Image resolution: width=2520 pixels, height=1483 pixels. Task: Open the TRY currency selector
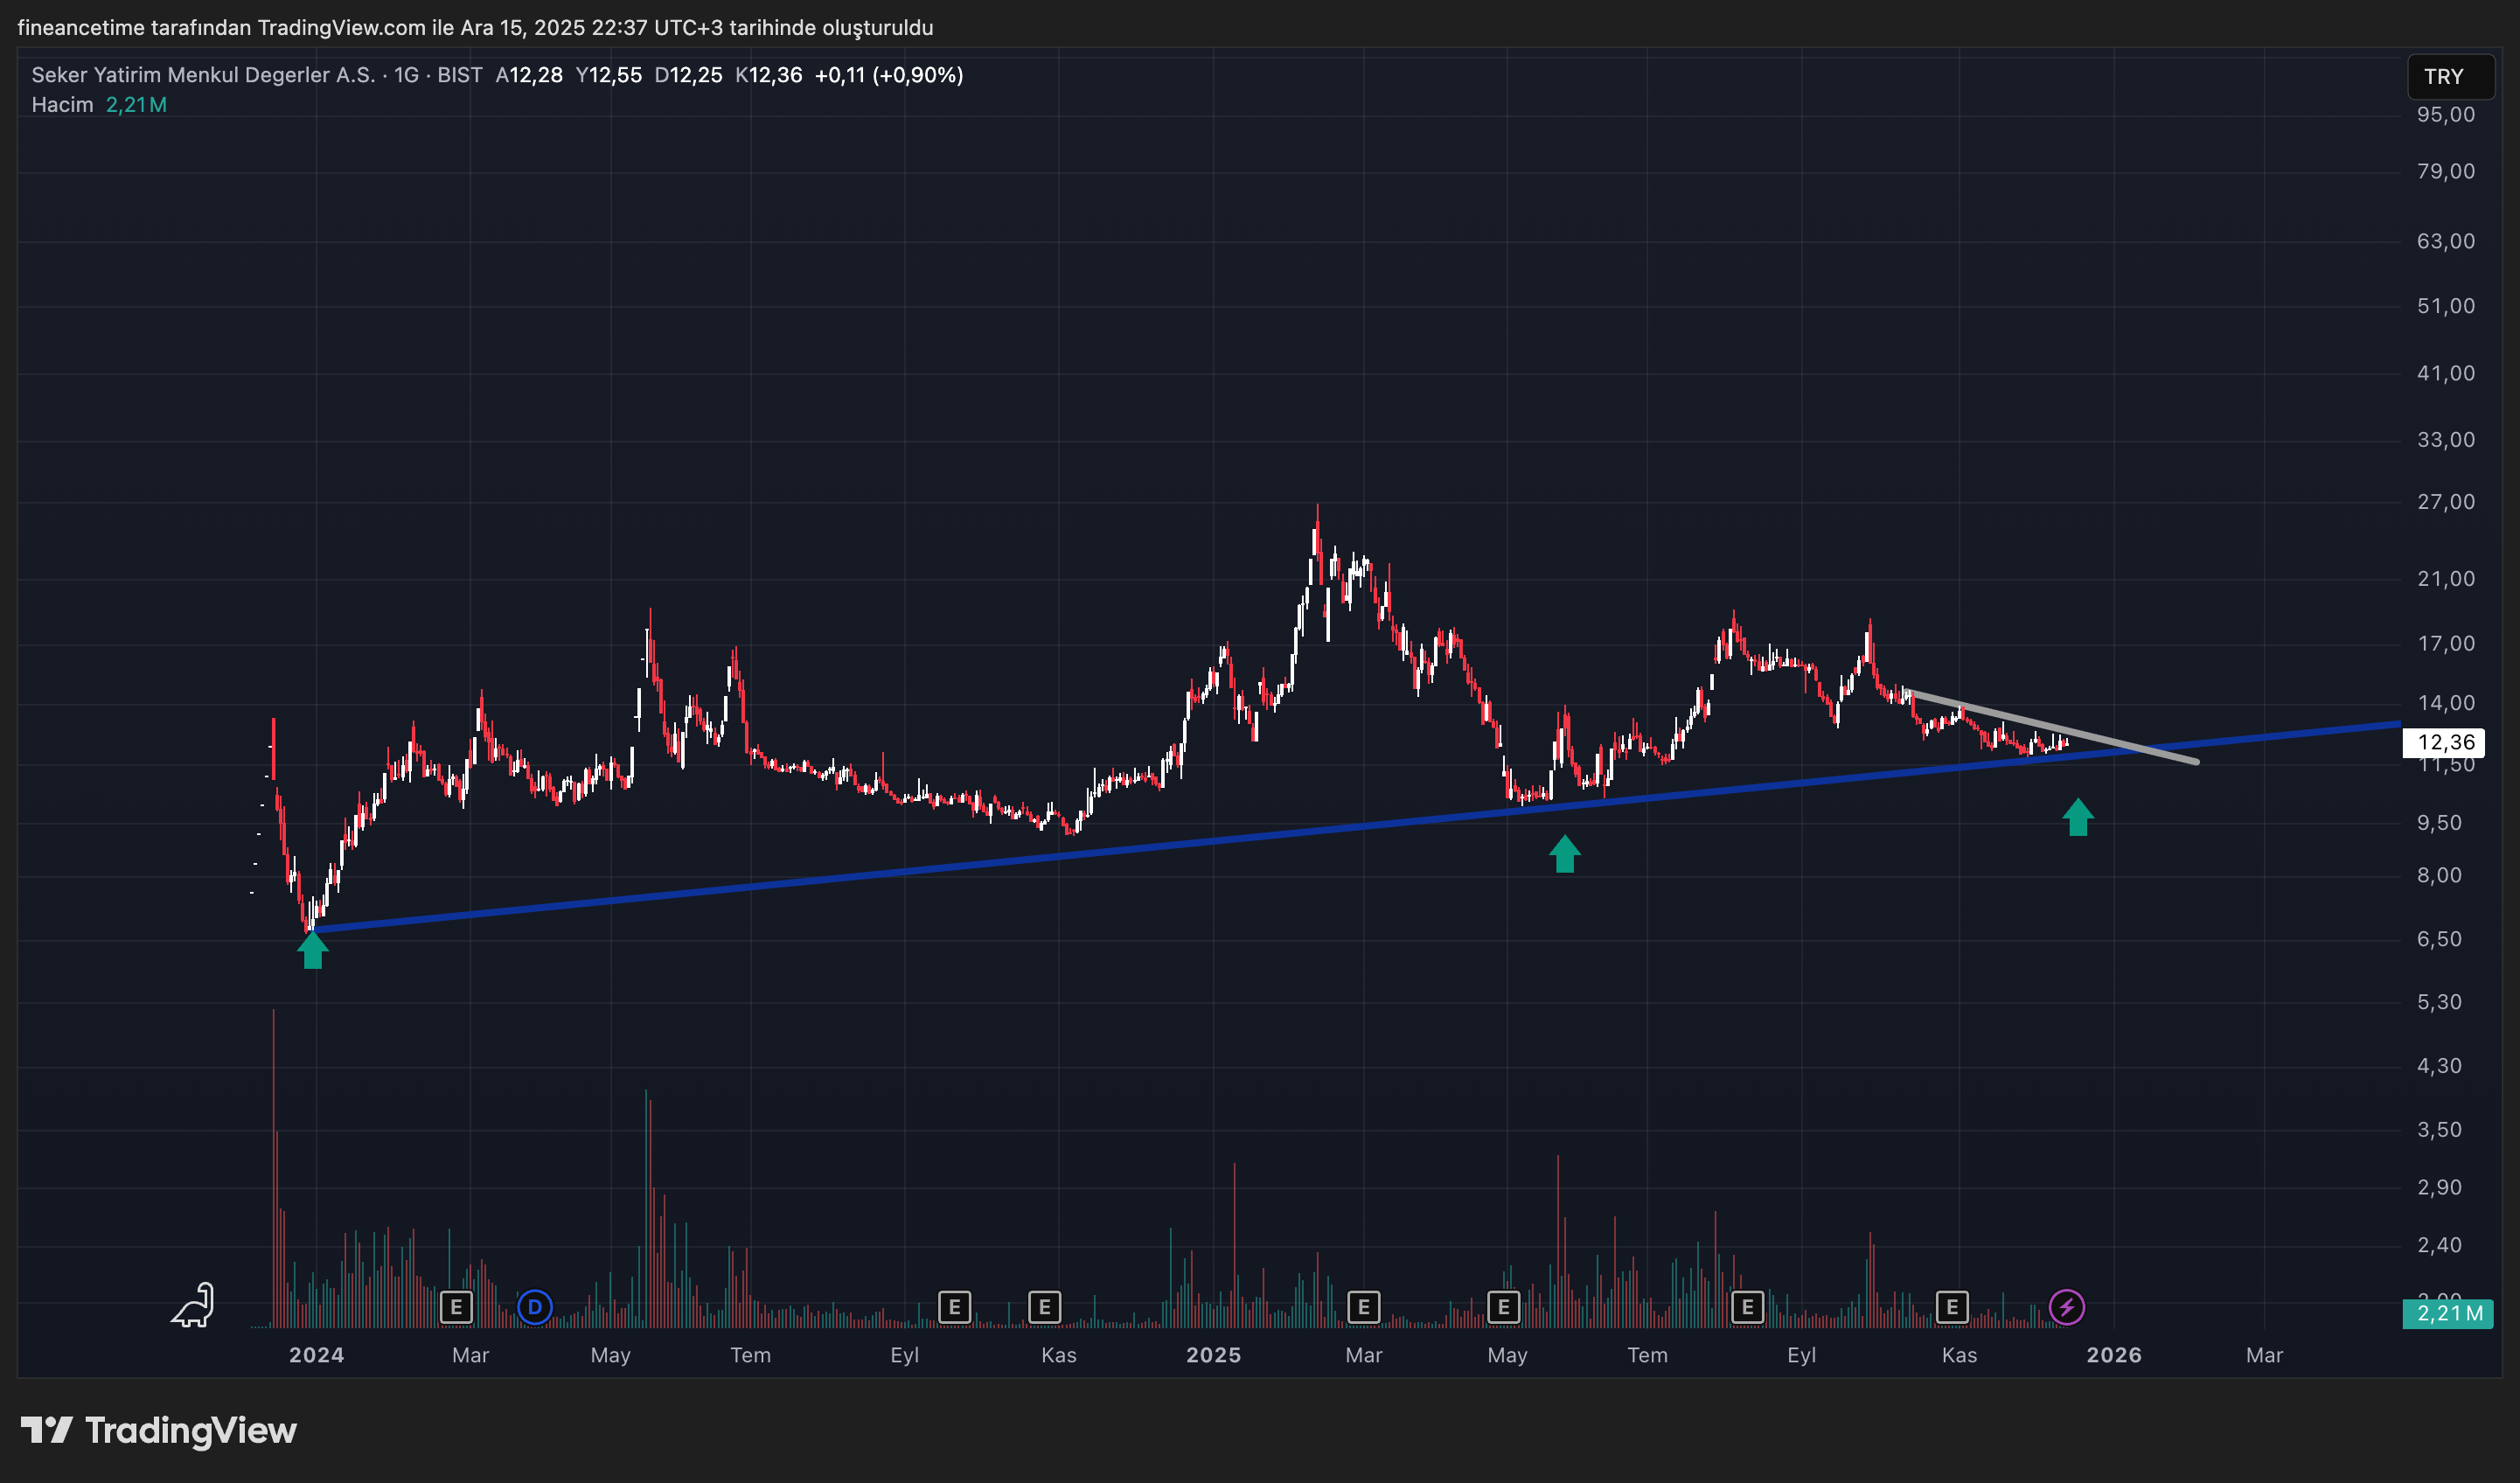click(x=2449, y=77)
